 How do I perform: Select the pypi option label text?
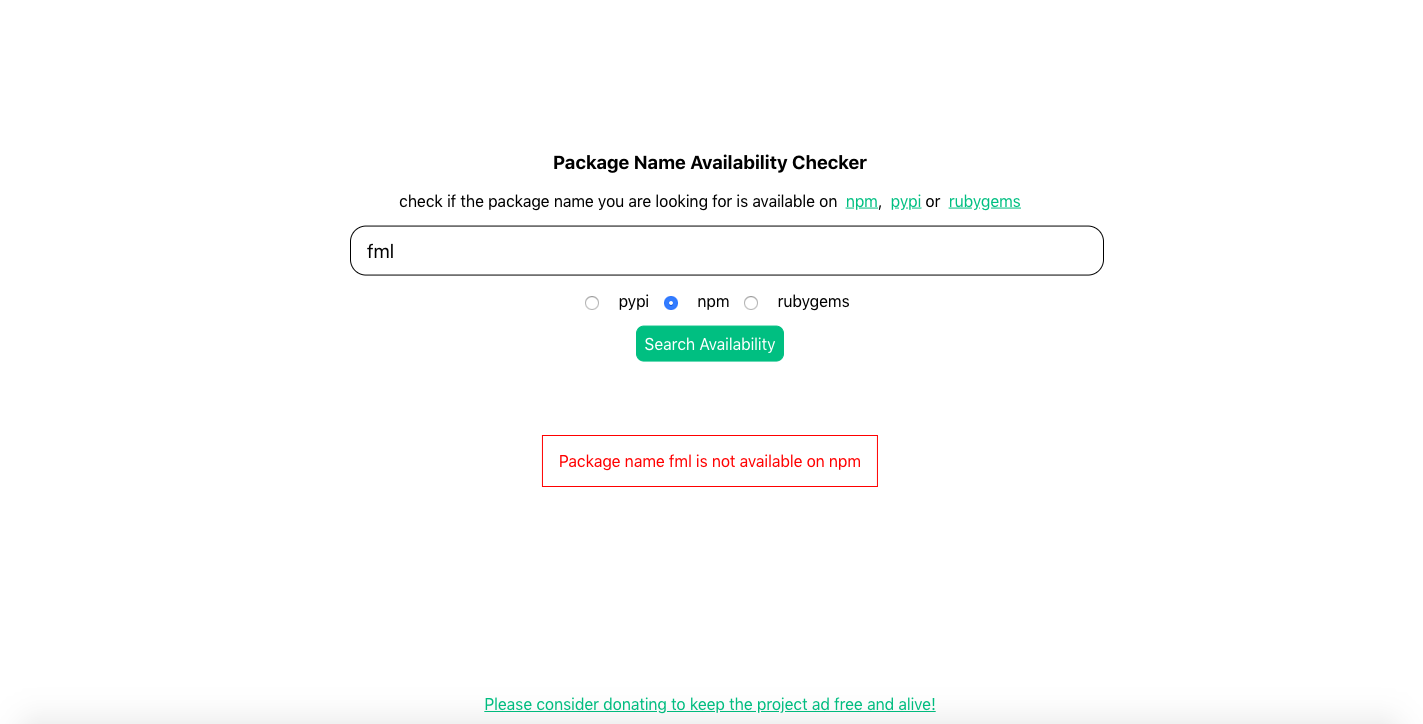632,301
